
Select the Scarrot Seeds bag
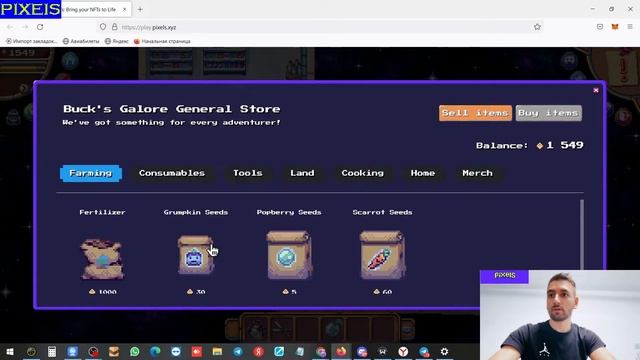point(382,255)
